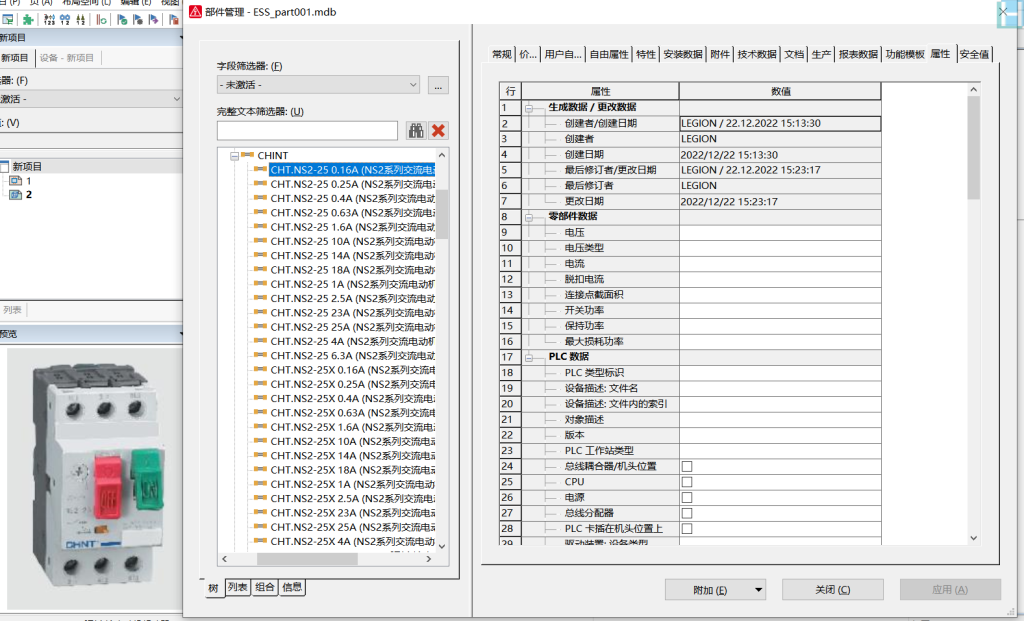Click page 1 icon in project tree
The image size is (1024, 621).
[16, 180]
